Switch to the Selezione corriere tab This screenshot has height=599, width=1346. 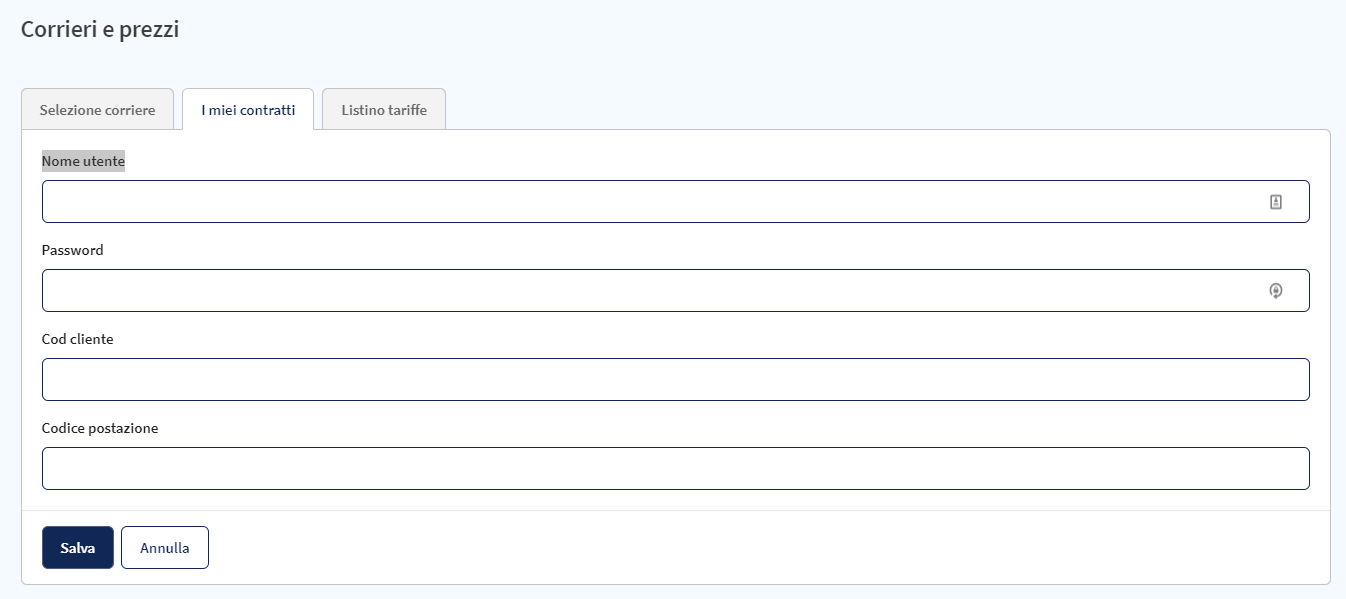[x=98, y=110]
